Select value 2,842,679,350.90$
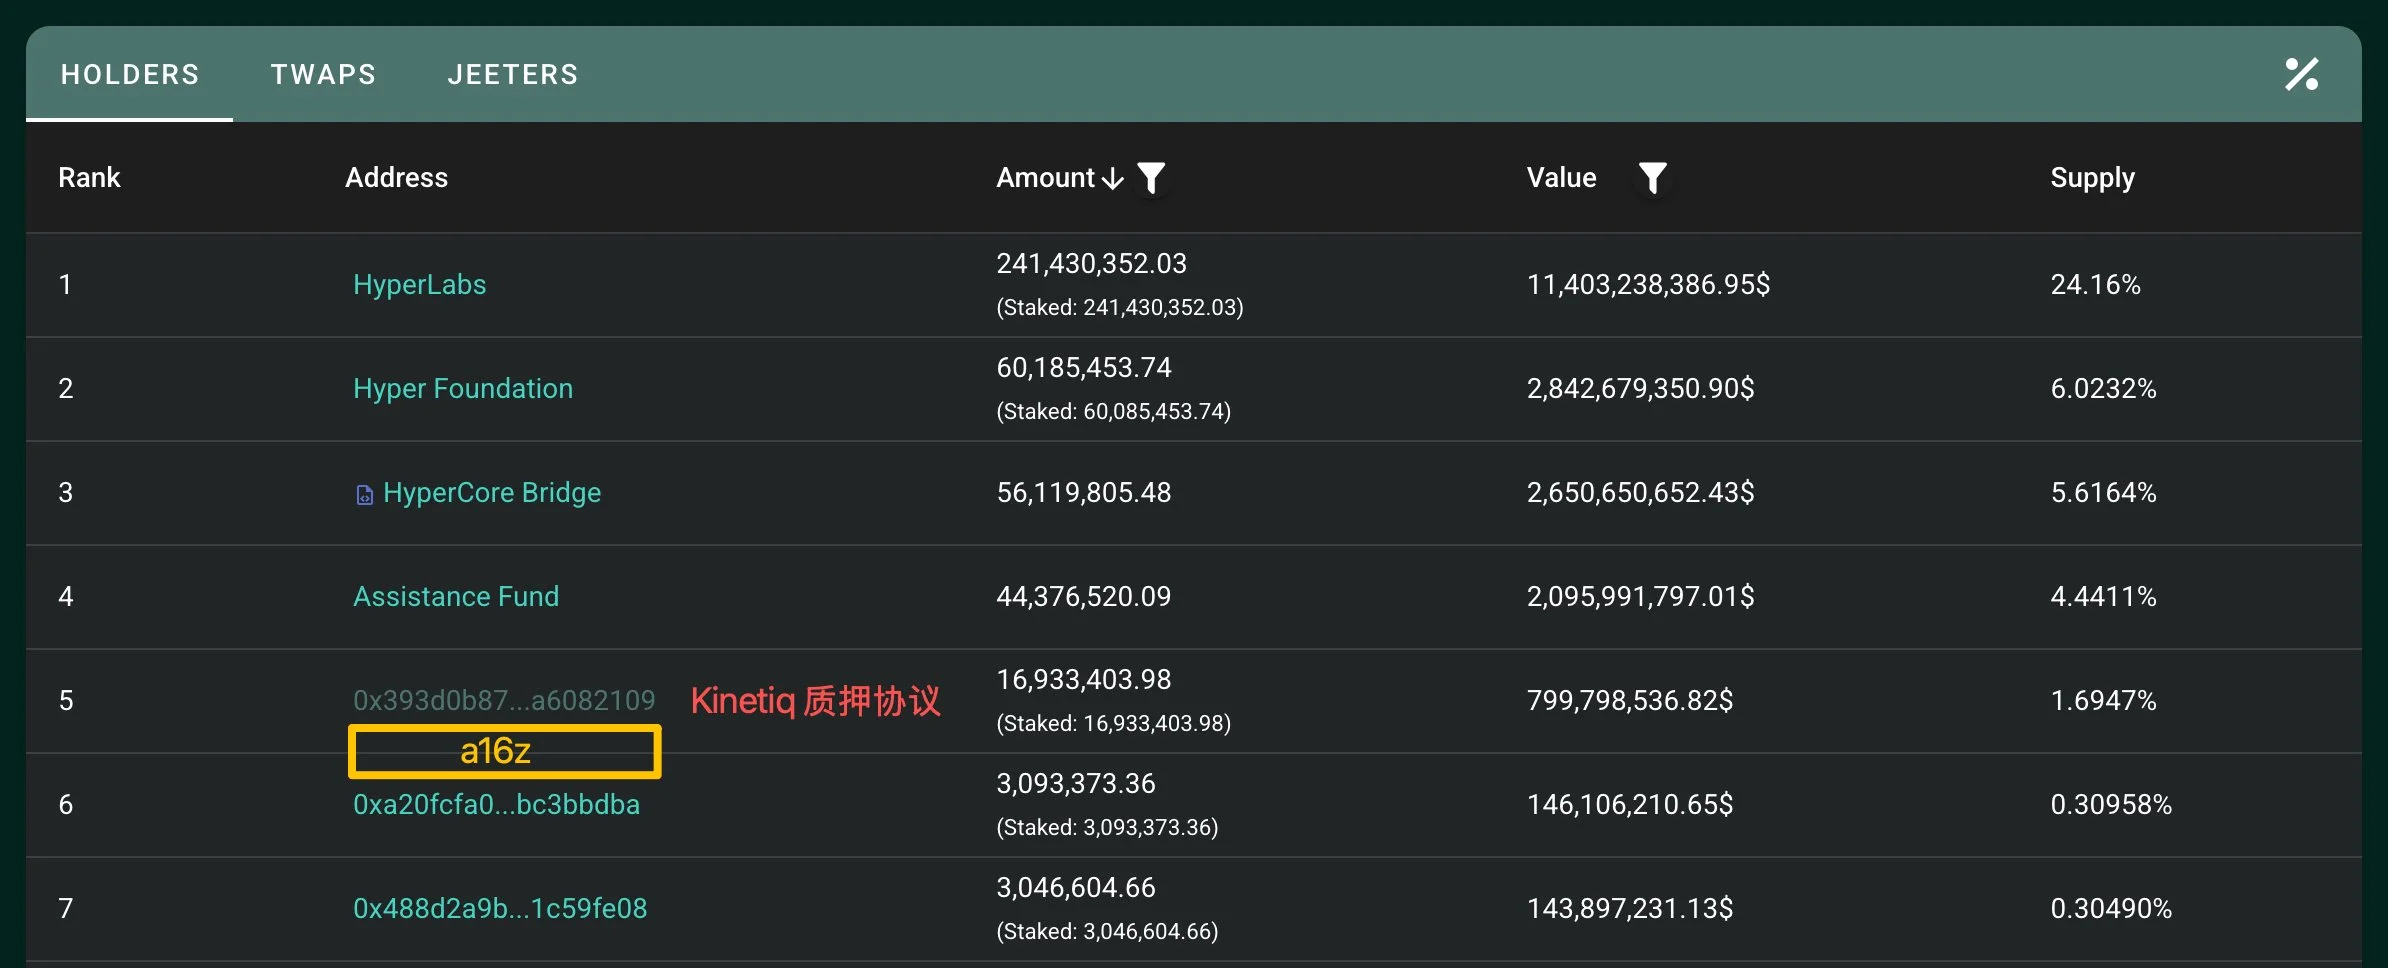The image size is (2388, 968). coord(1640,389)
